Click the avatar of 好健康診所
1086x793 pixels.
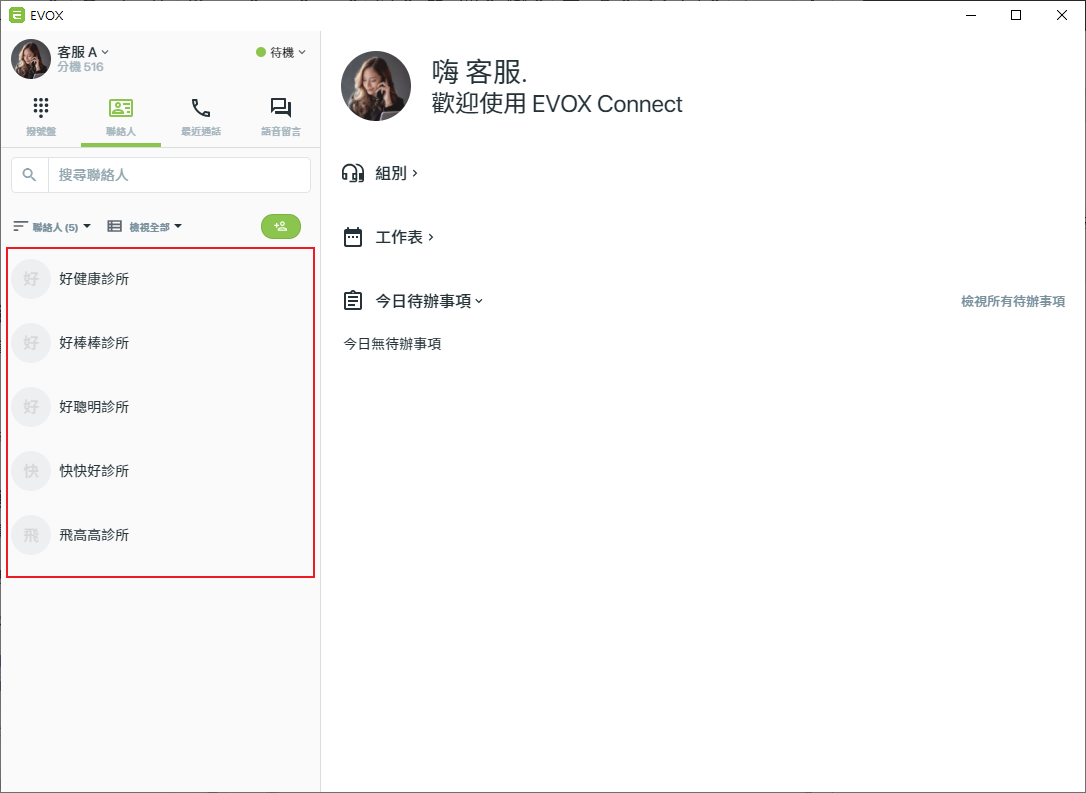(x=31, y=278)
